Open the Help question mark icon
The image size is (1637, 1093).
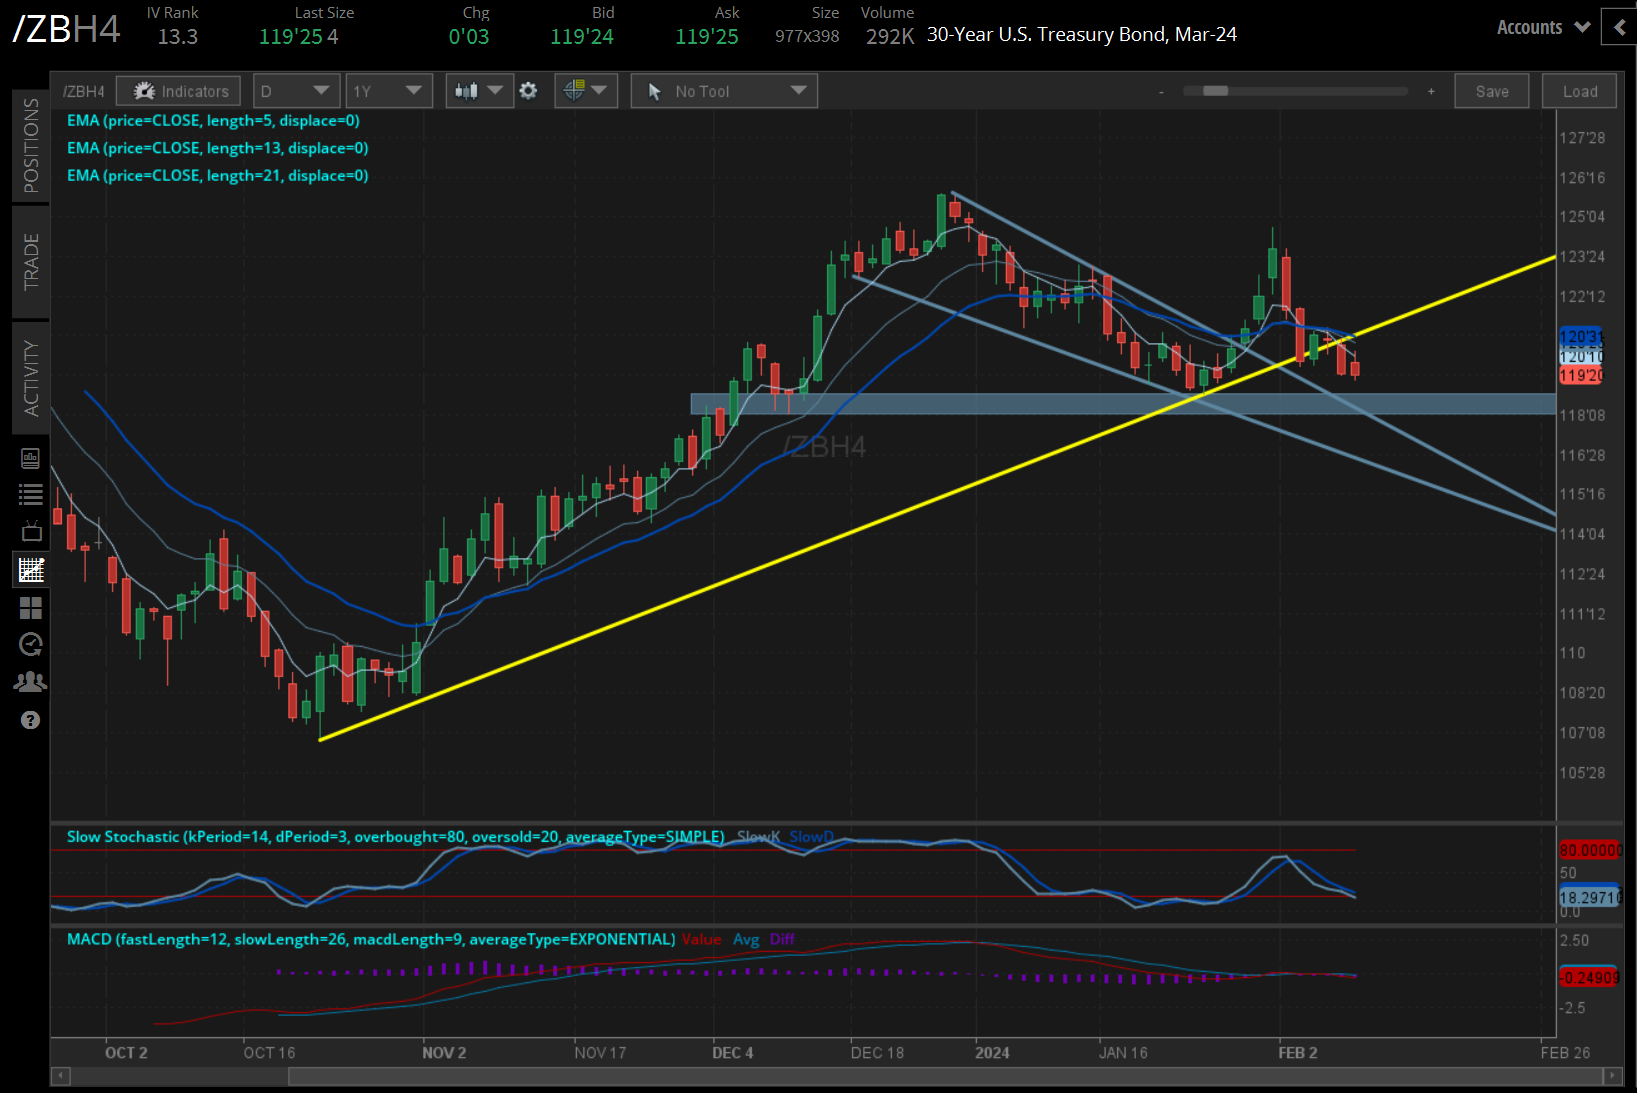point(30,720)
